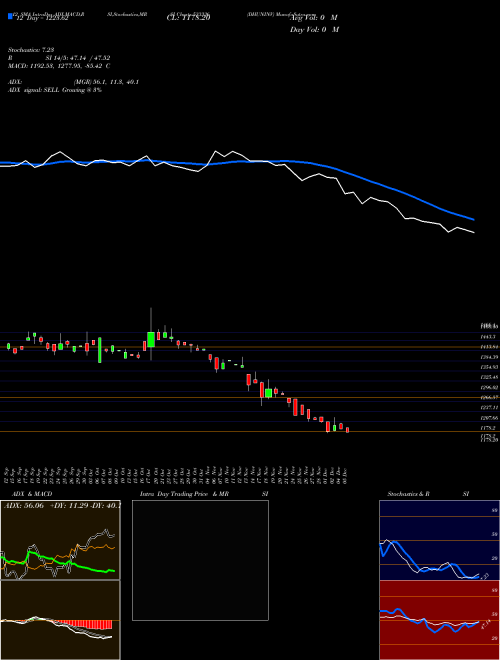
Task: Click the 1384.39 price axis label
Action: coord(489,357)
